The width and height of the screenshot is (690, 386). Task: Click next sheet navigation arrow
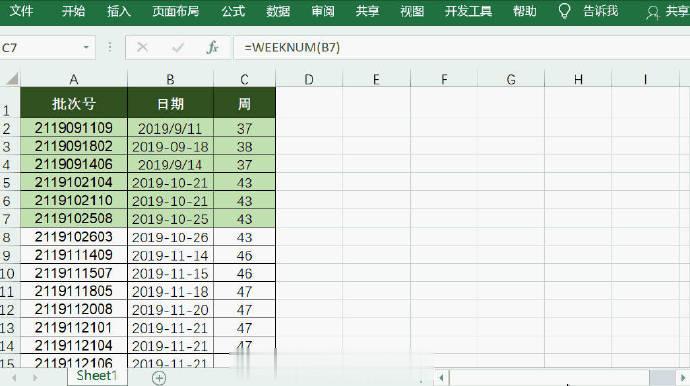coord(35,378)
